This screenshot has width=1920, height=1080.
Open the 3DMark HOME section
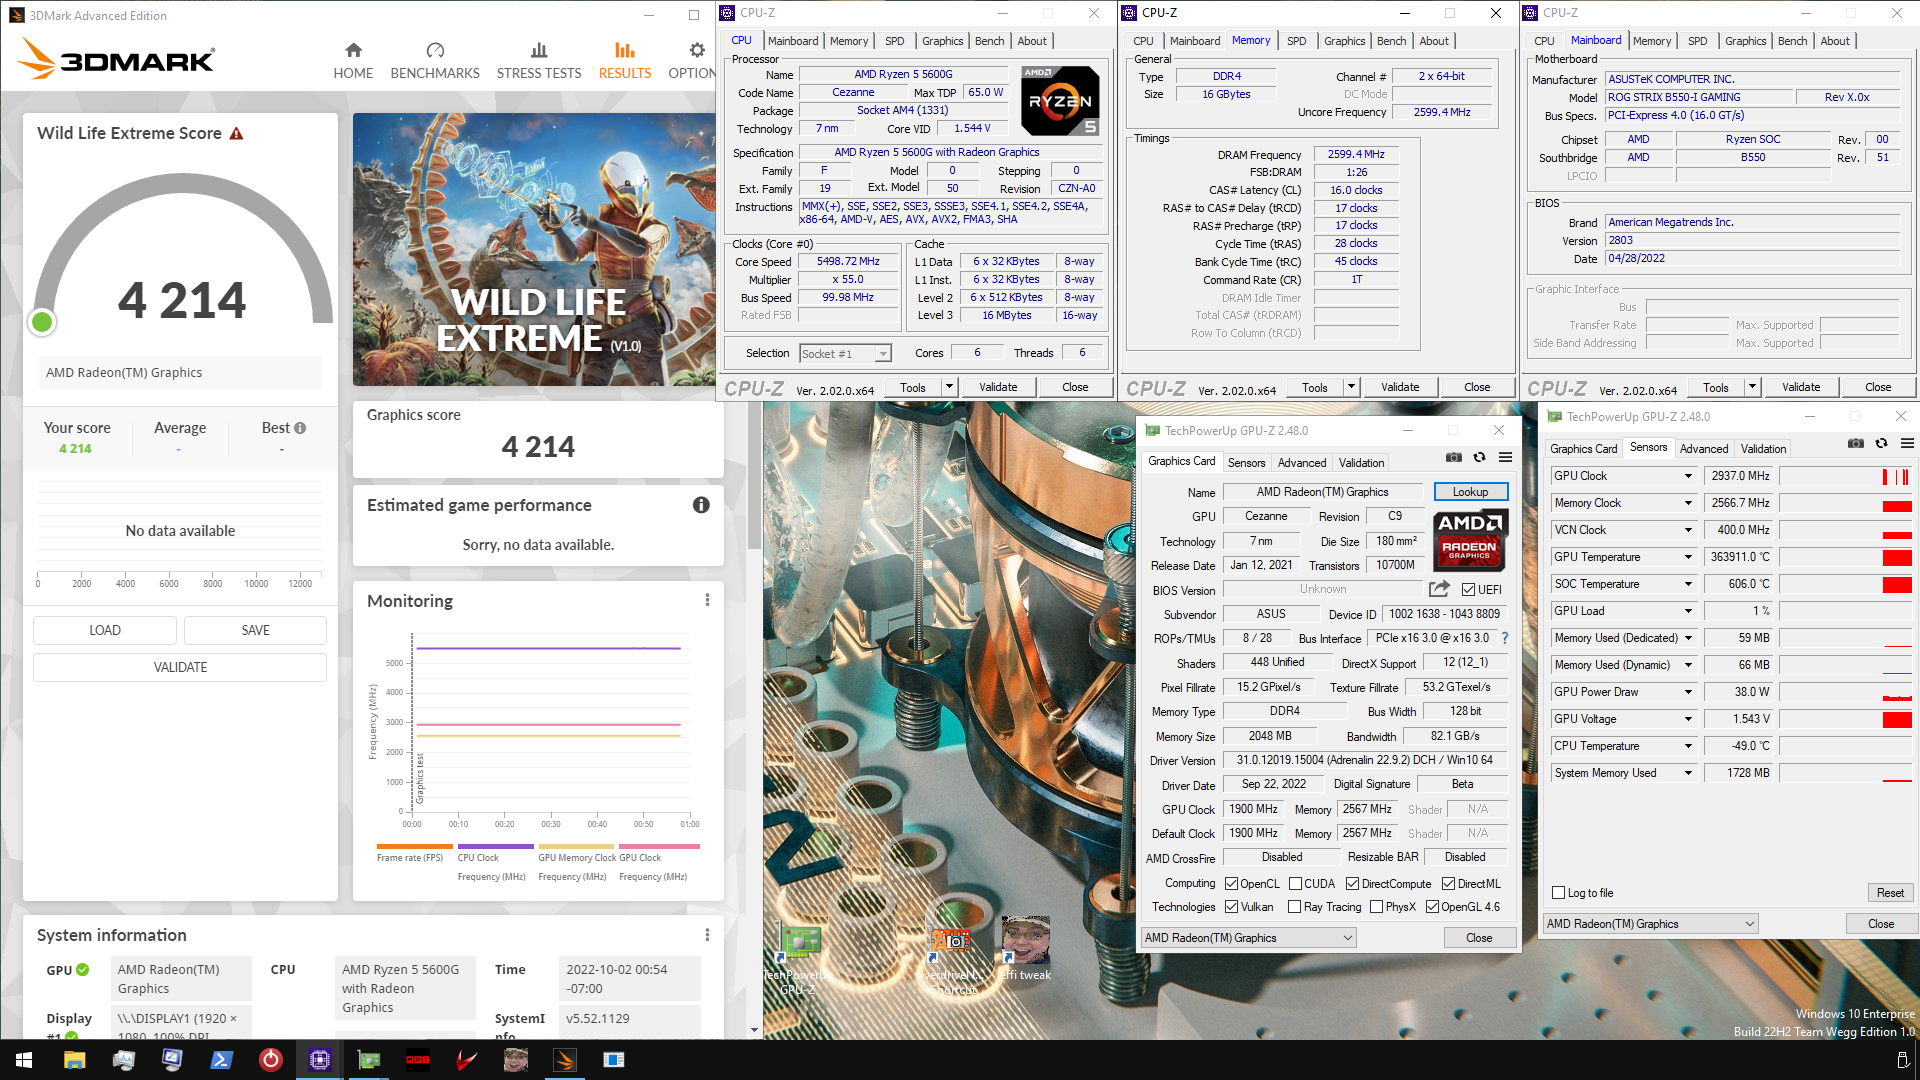pyautogui.click(x=353, y=61)
